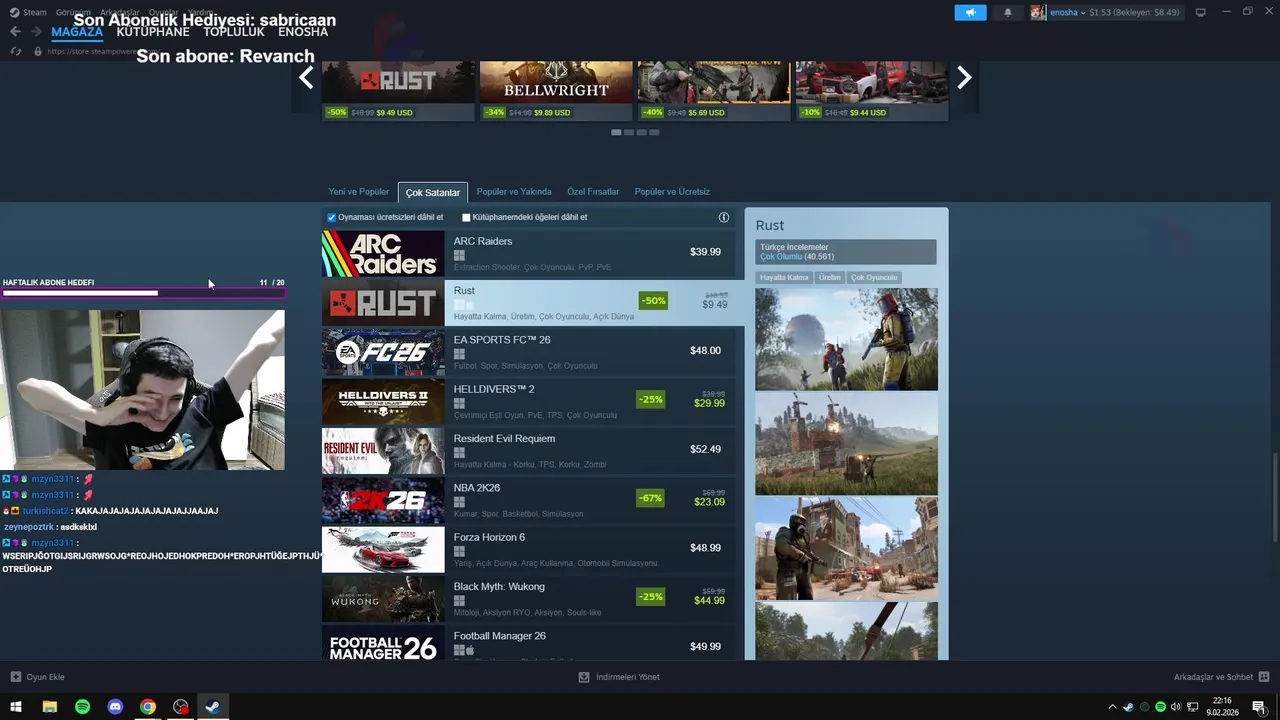Open Forza Horizon 6 entry
1280x720 pixels.
[528, 549]
